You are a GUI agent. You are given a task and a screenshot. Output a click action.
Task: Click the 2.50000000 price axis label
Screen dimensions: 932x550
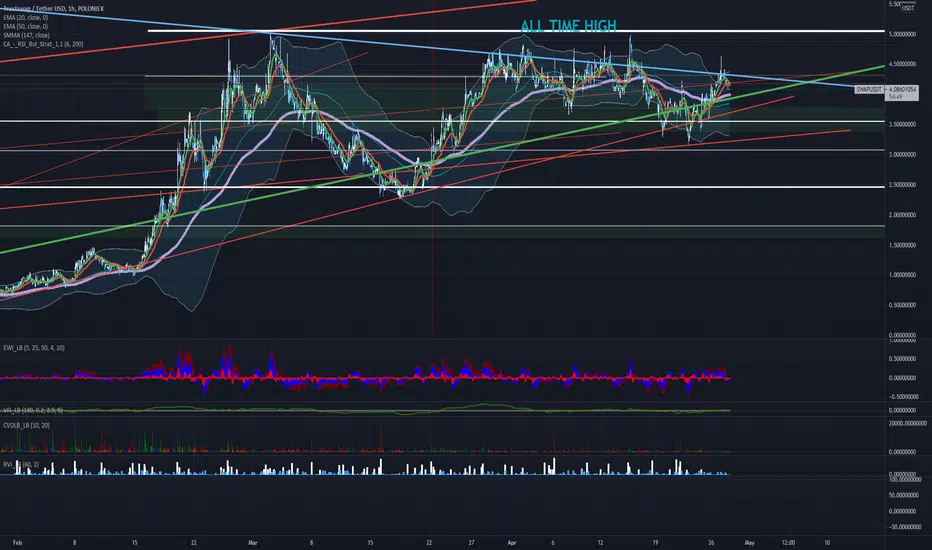coord(902,185)
